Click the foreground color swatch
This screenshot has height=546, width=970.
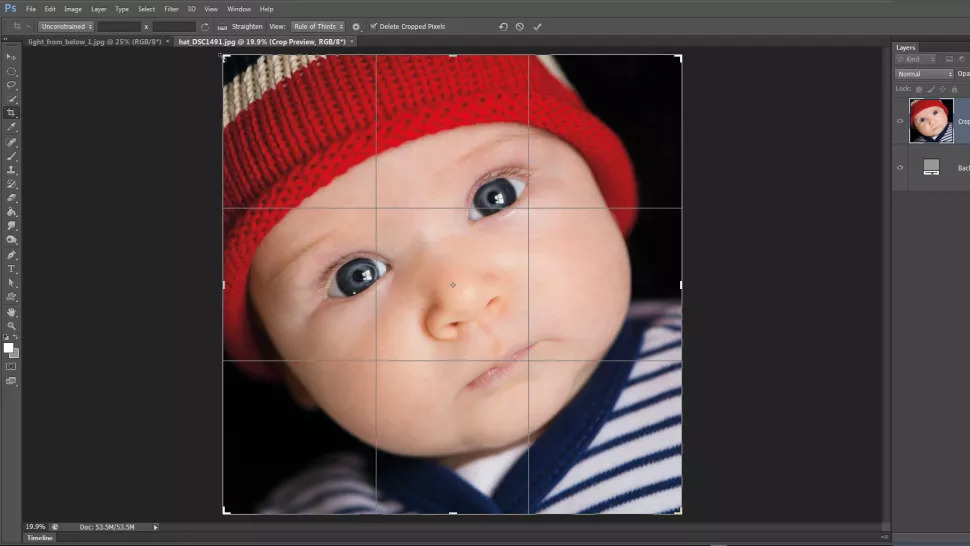pyautogui.click(x=8, y=348)
